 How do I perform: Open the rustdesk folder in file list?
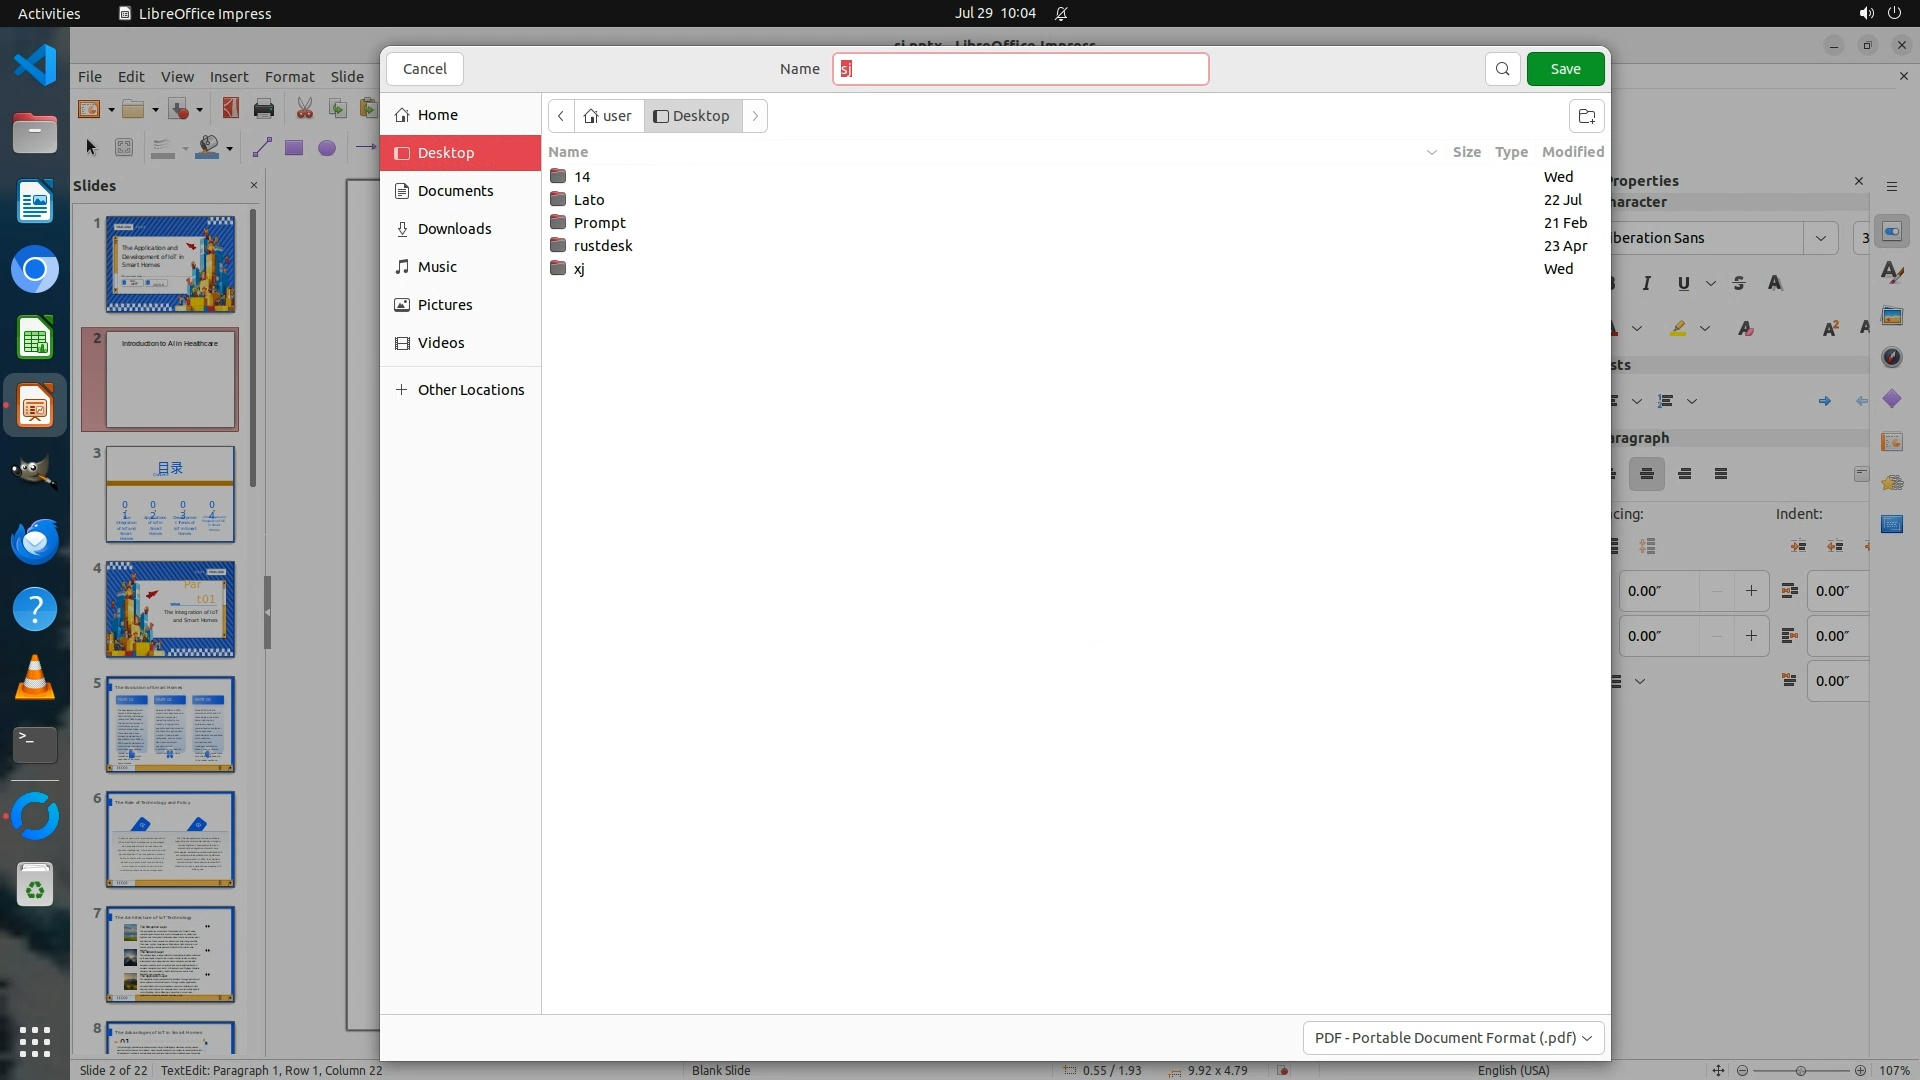point(602,246)
